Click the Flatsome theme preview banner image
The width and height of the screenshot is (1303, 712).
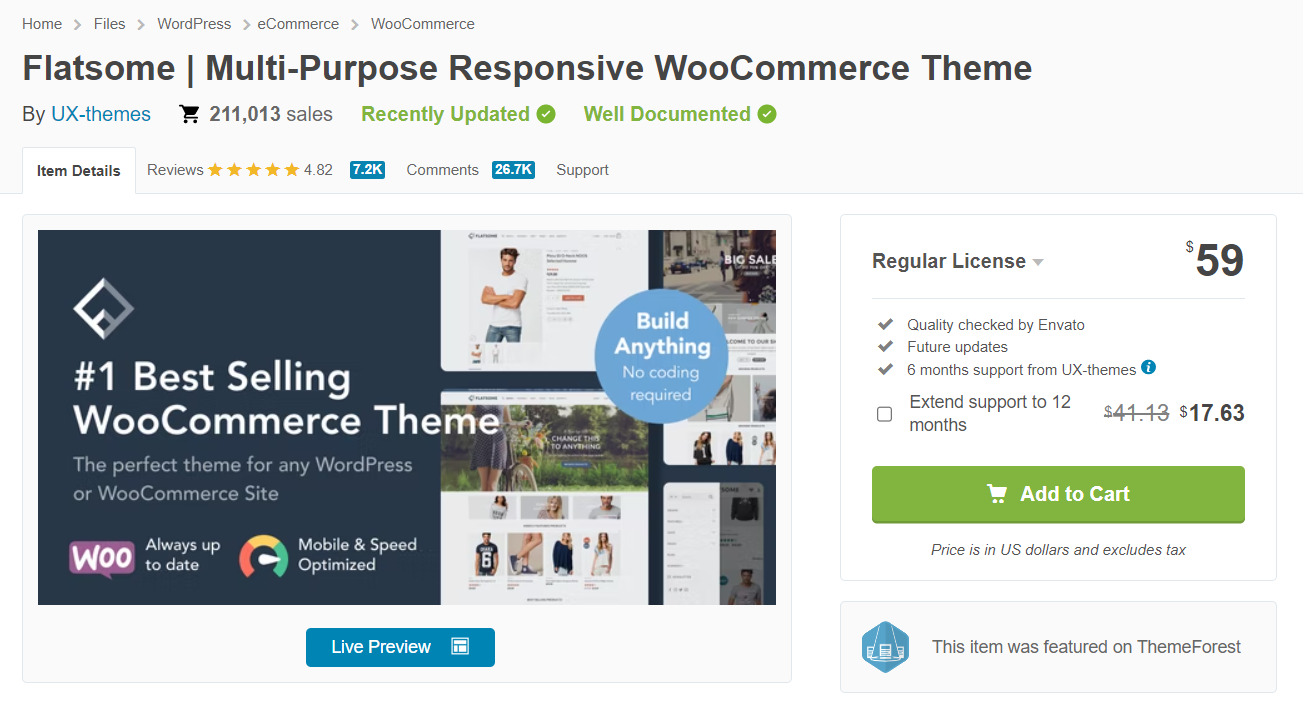(x=407, y=417)
